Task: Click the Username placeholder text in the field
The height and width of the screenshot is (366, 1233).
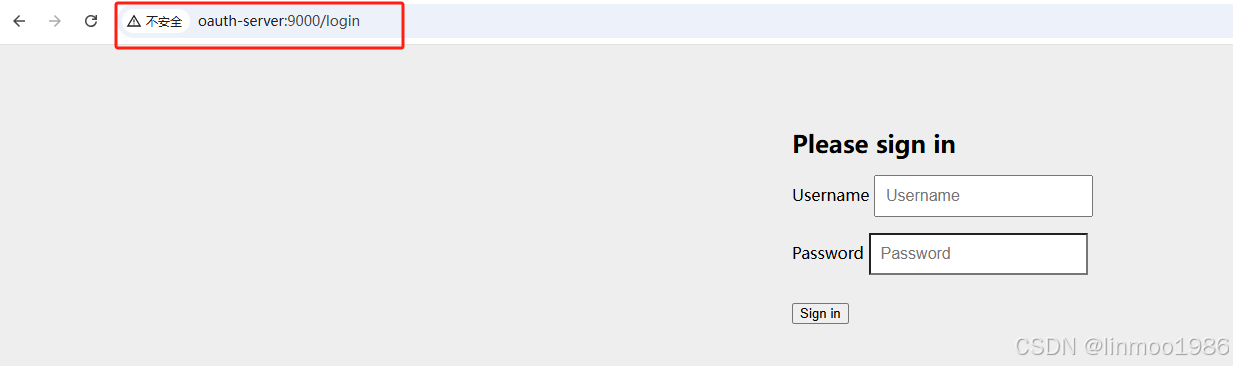Action: coord(923,196)
